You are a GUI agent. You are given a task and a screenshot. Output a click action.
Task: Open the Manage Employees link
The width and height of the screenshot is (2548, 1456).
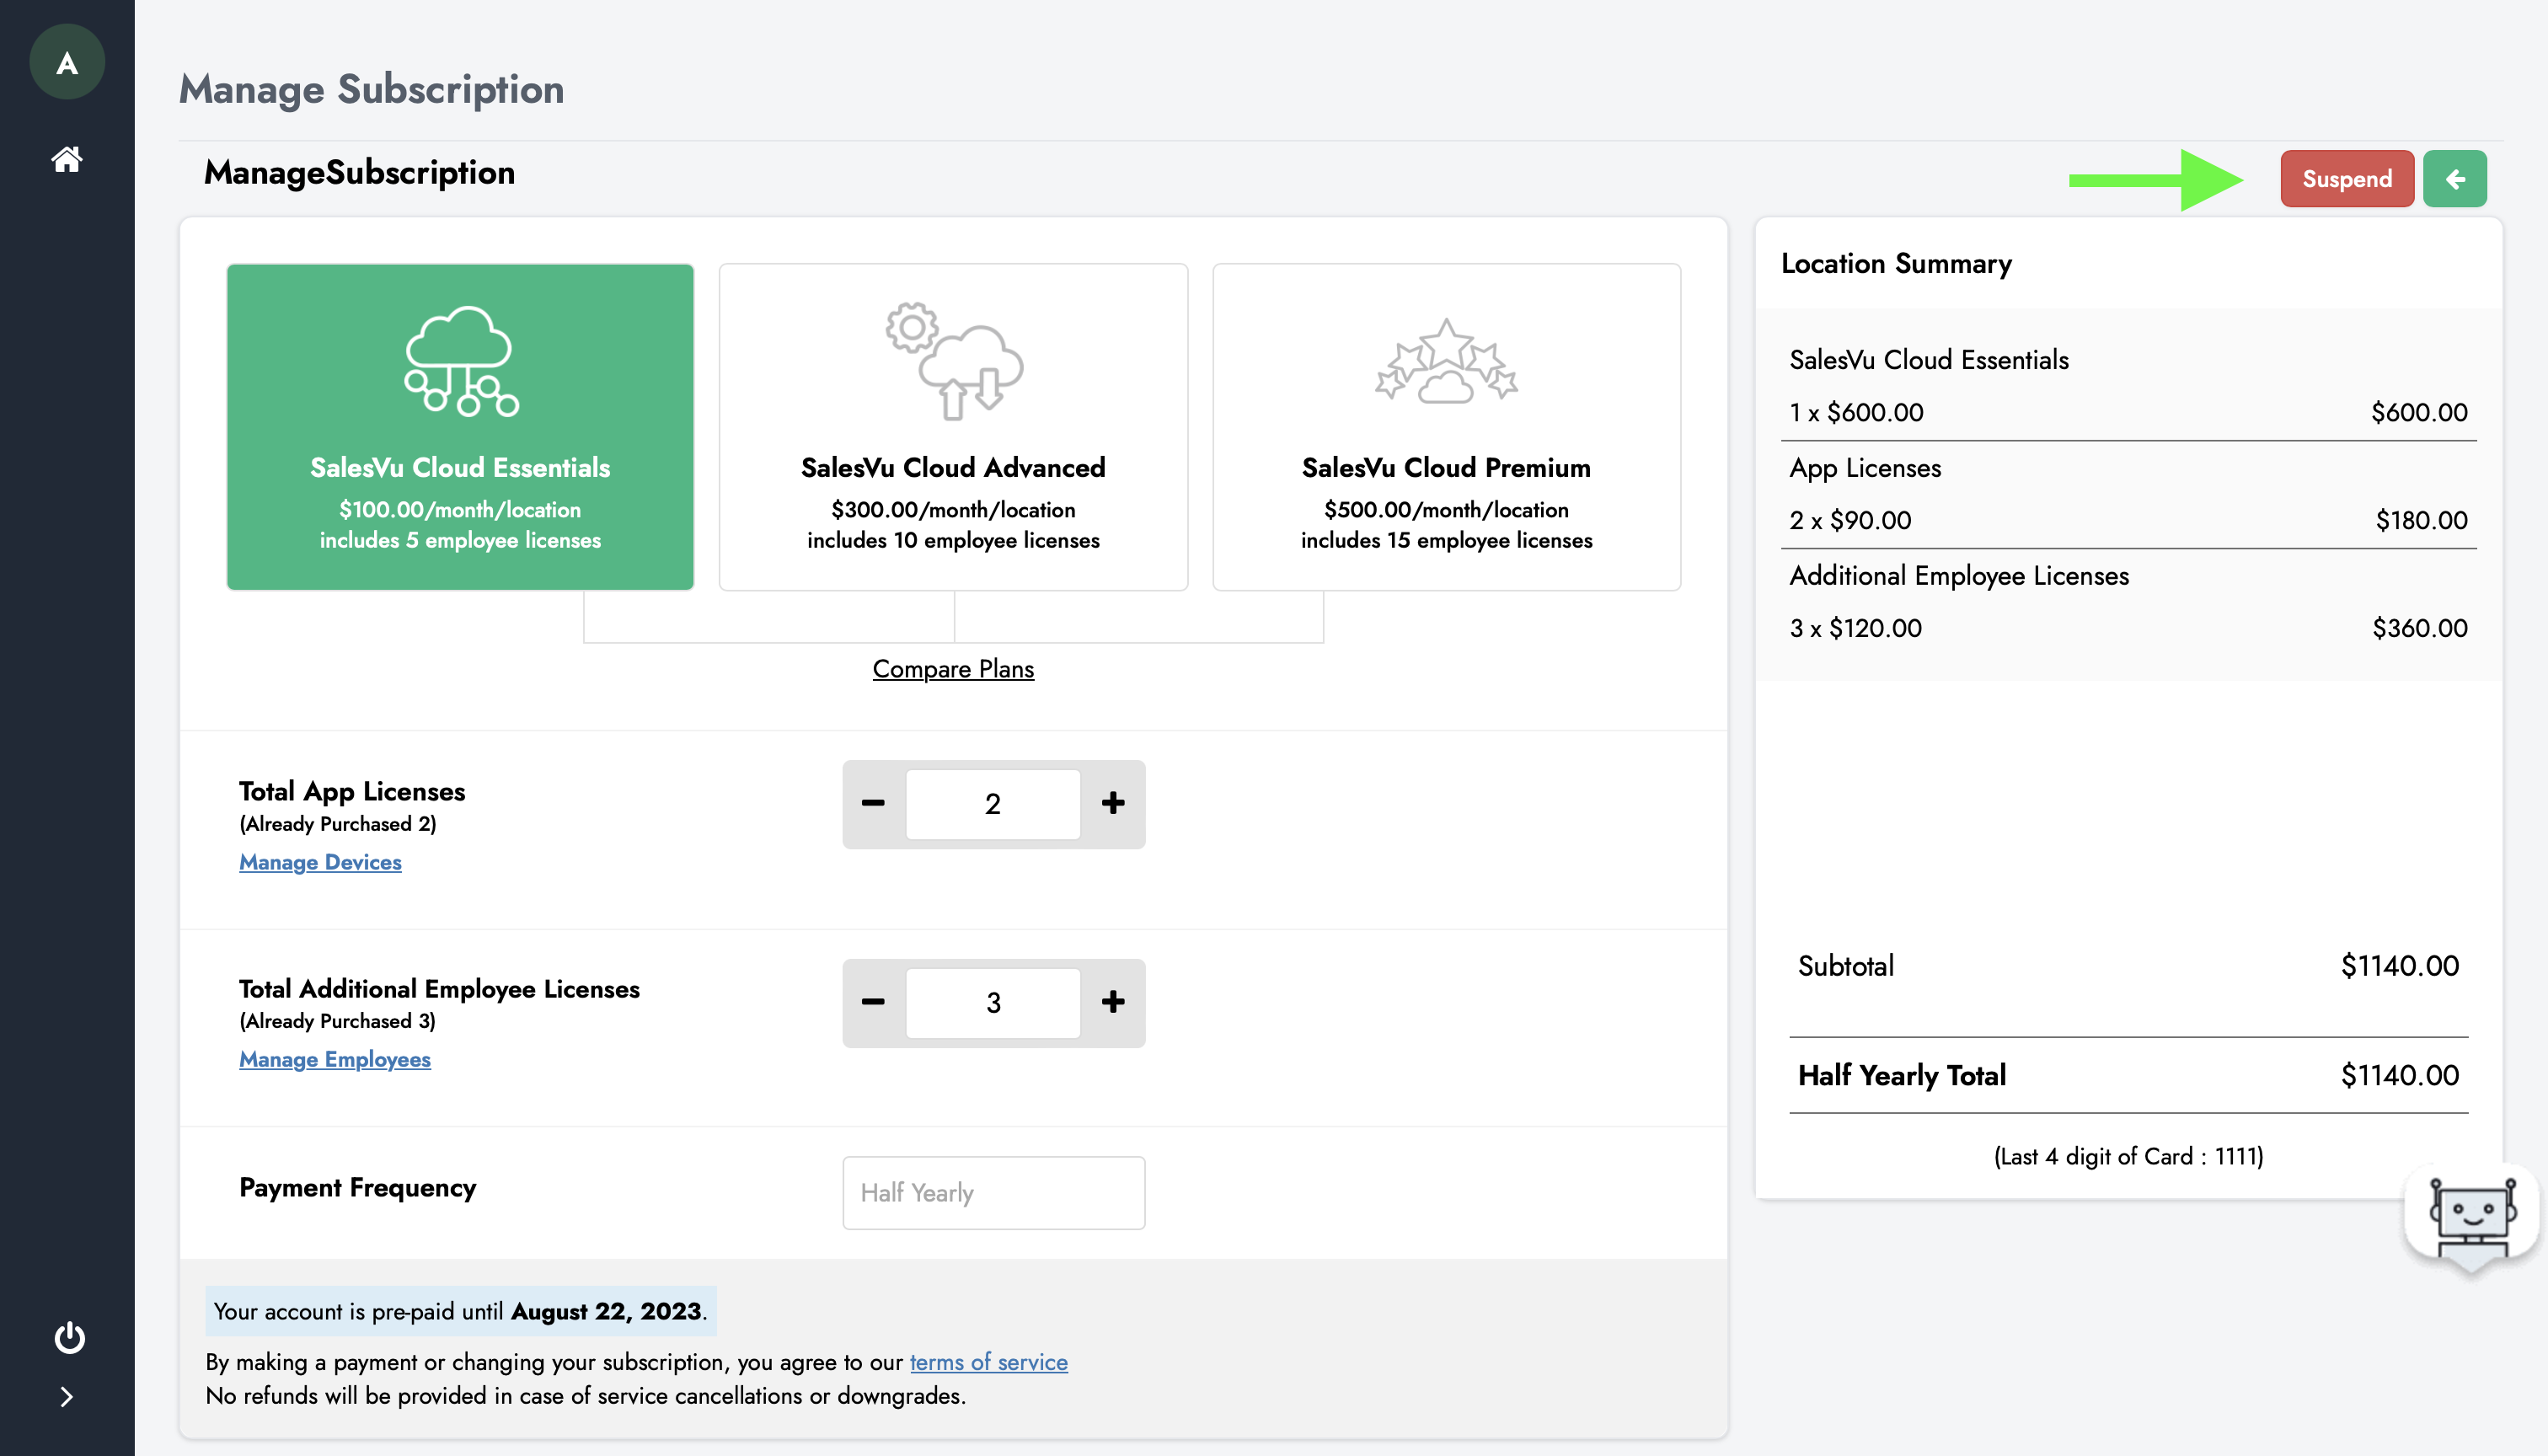click(335, 1059)
